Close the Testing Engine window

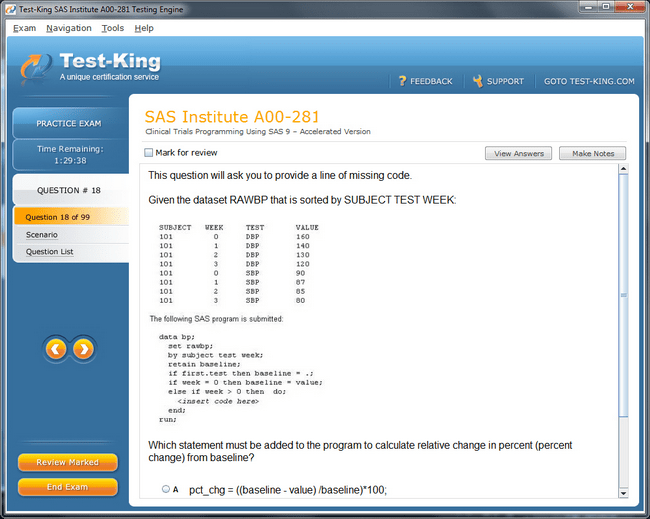click(630, 7)
